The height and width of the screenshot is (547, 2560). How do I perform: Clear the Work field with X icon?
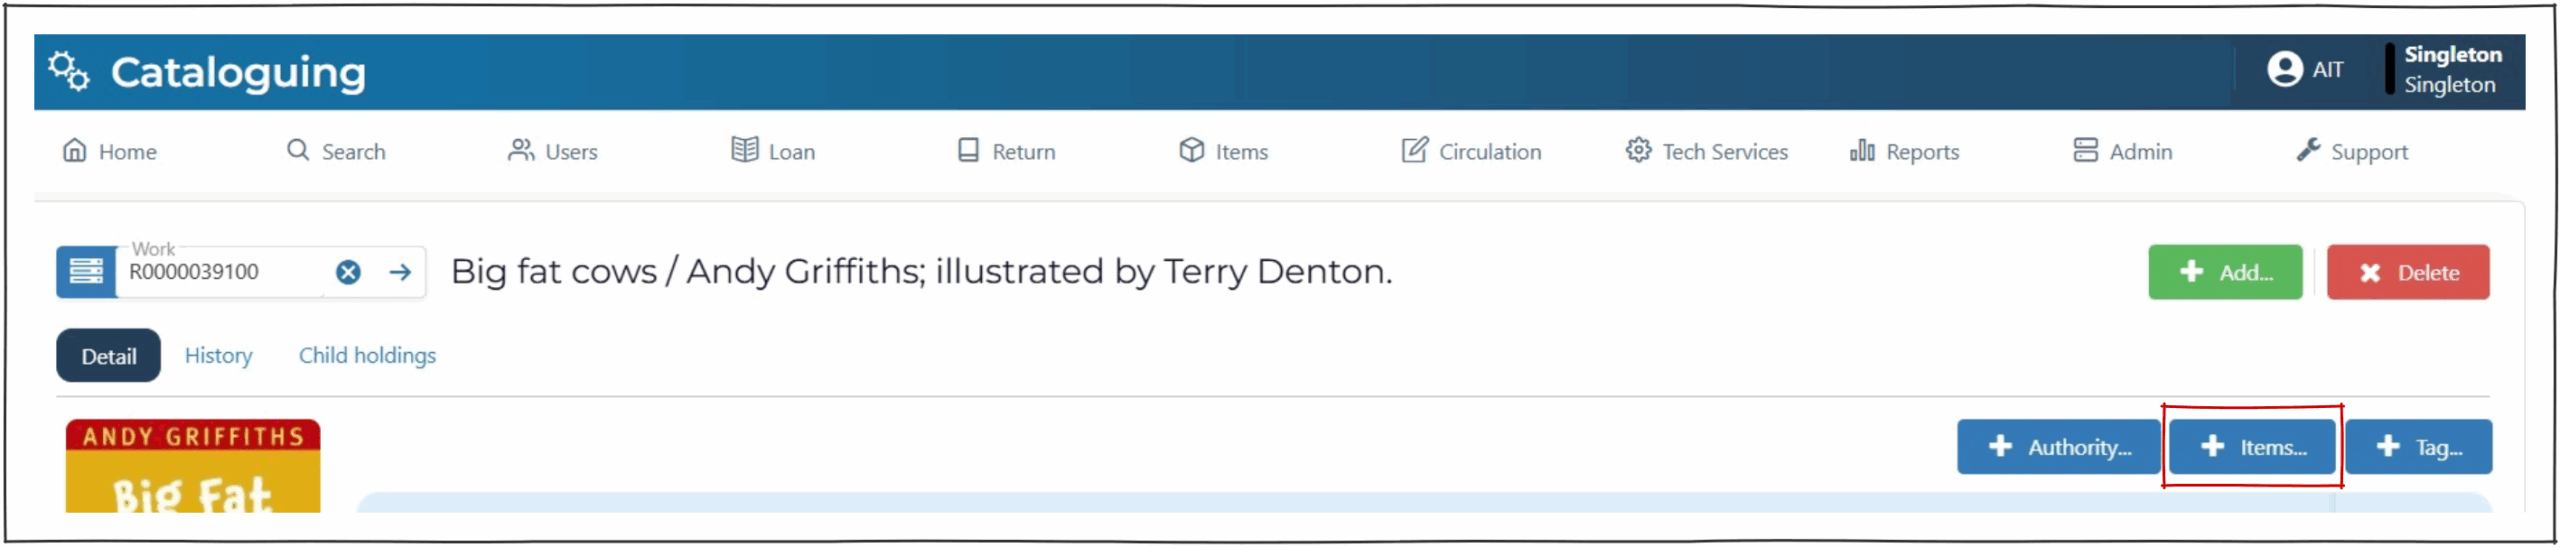(x=348, y=272)
